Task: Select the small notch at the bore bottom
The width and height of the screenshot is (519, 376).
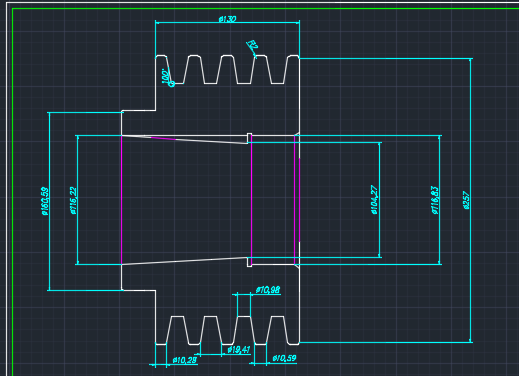Action: click(249, 262)
